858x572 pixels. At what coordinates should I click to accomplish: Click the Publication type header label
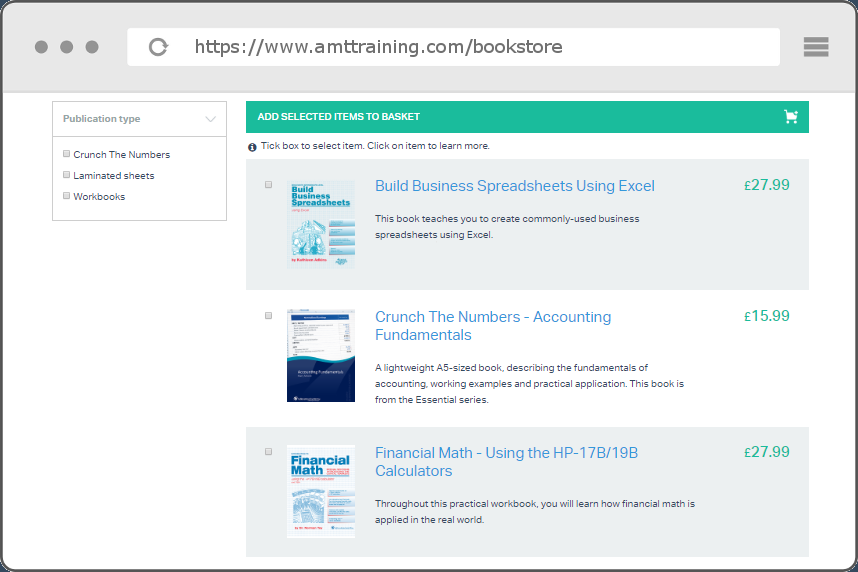point(101,119)
